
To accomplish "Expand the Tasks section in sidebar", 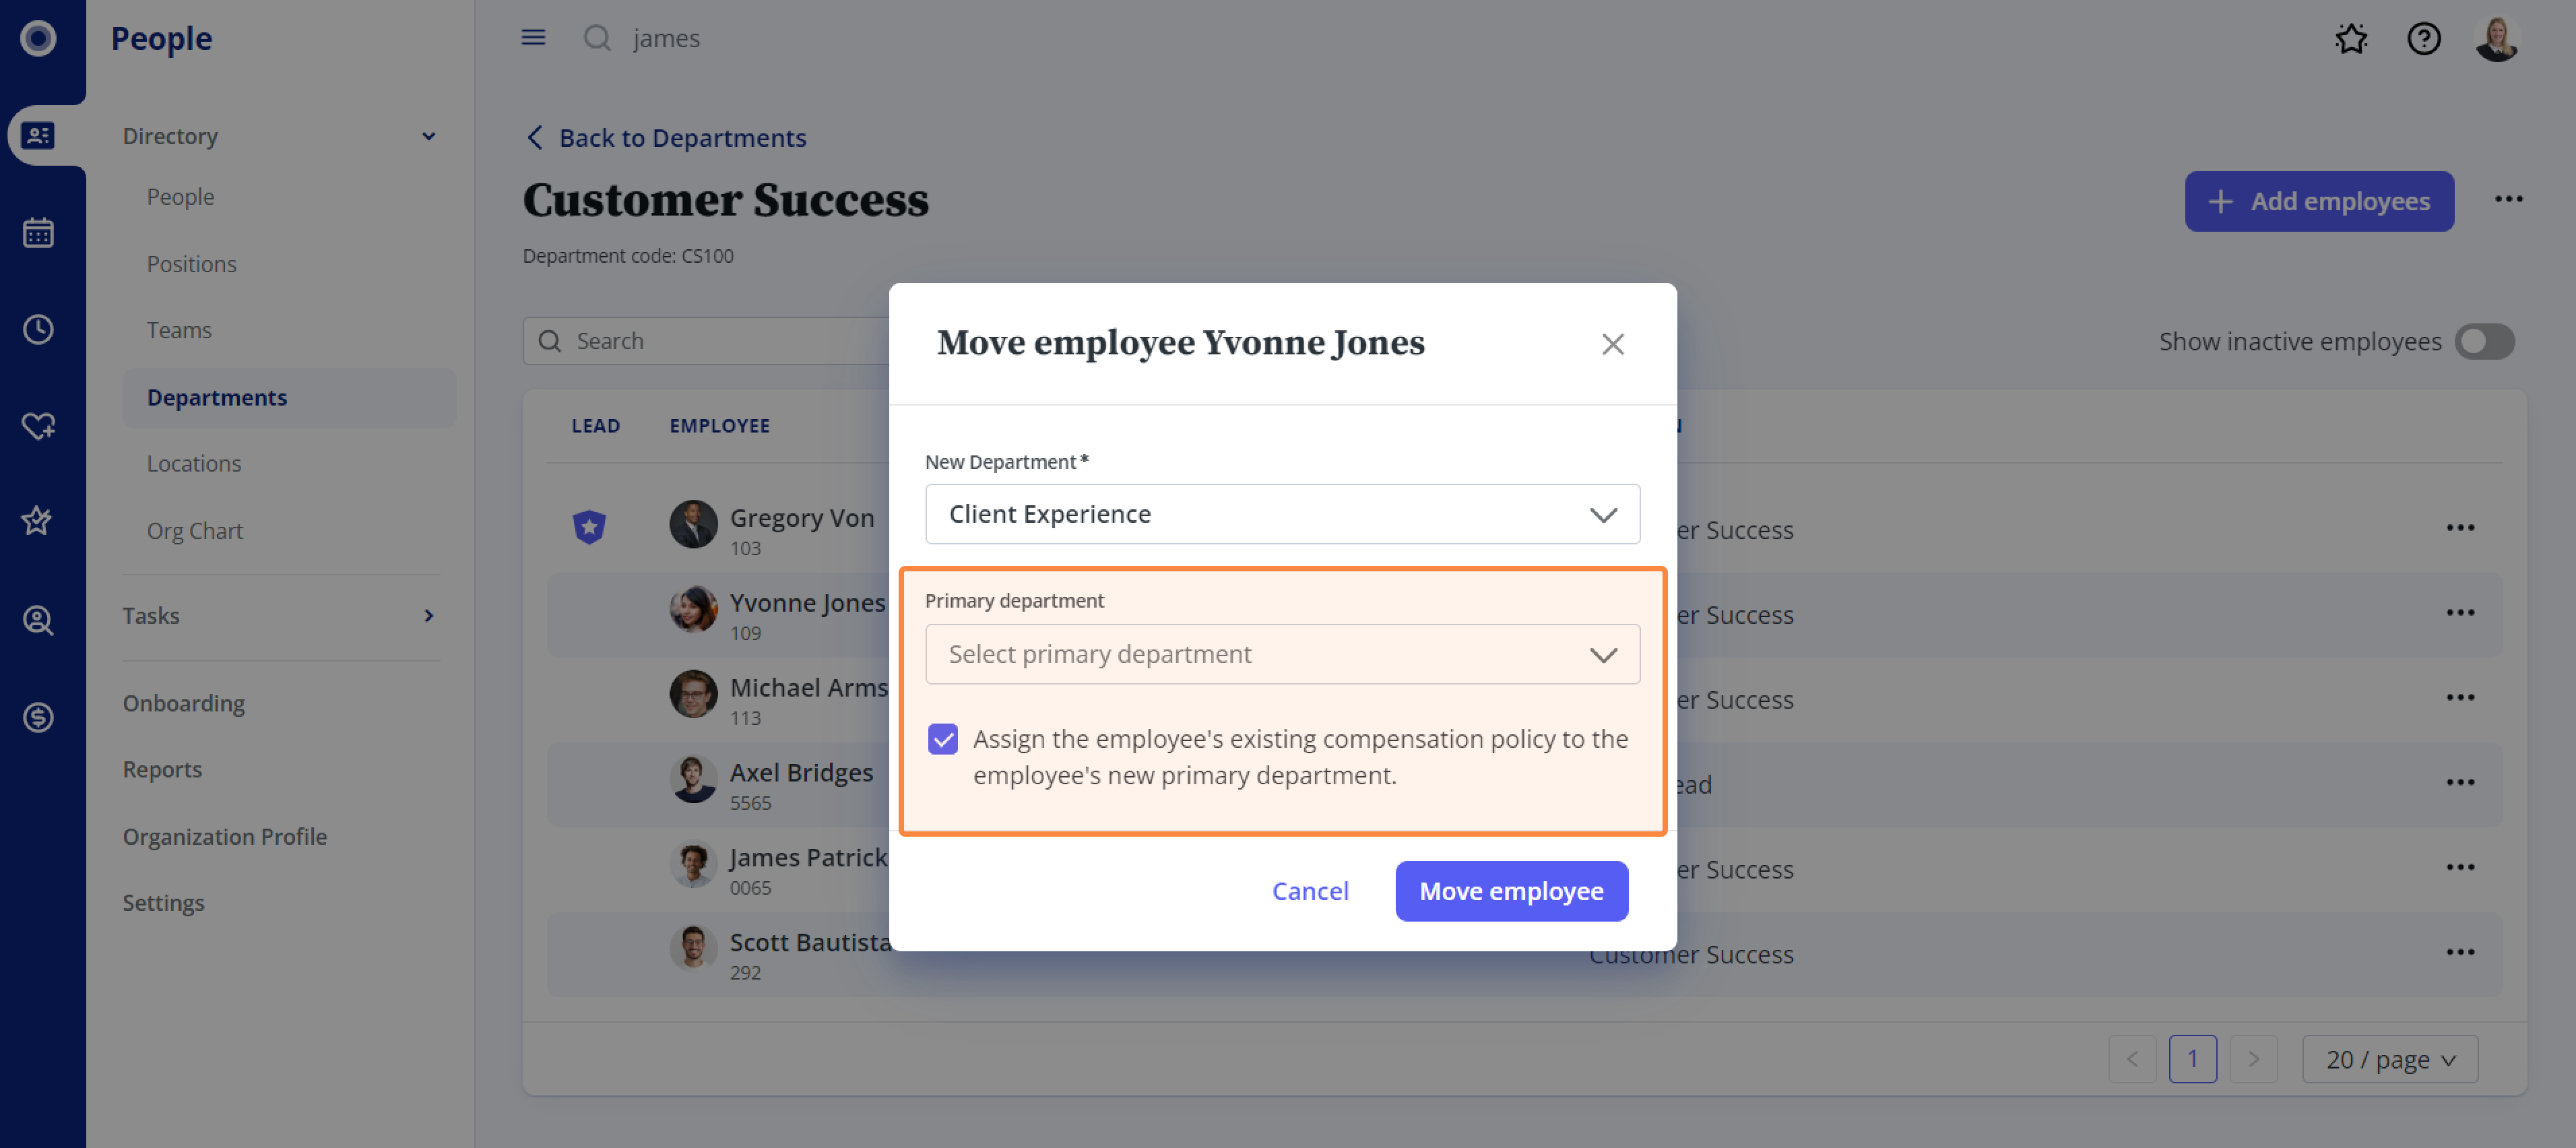I will (x=280, y=616).
